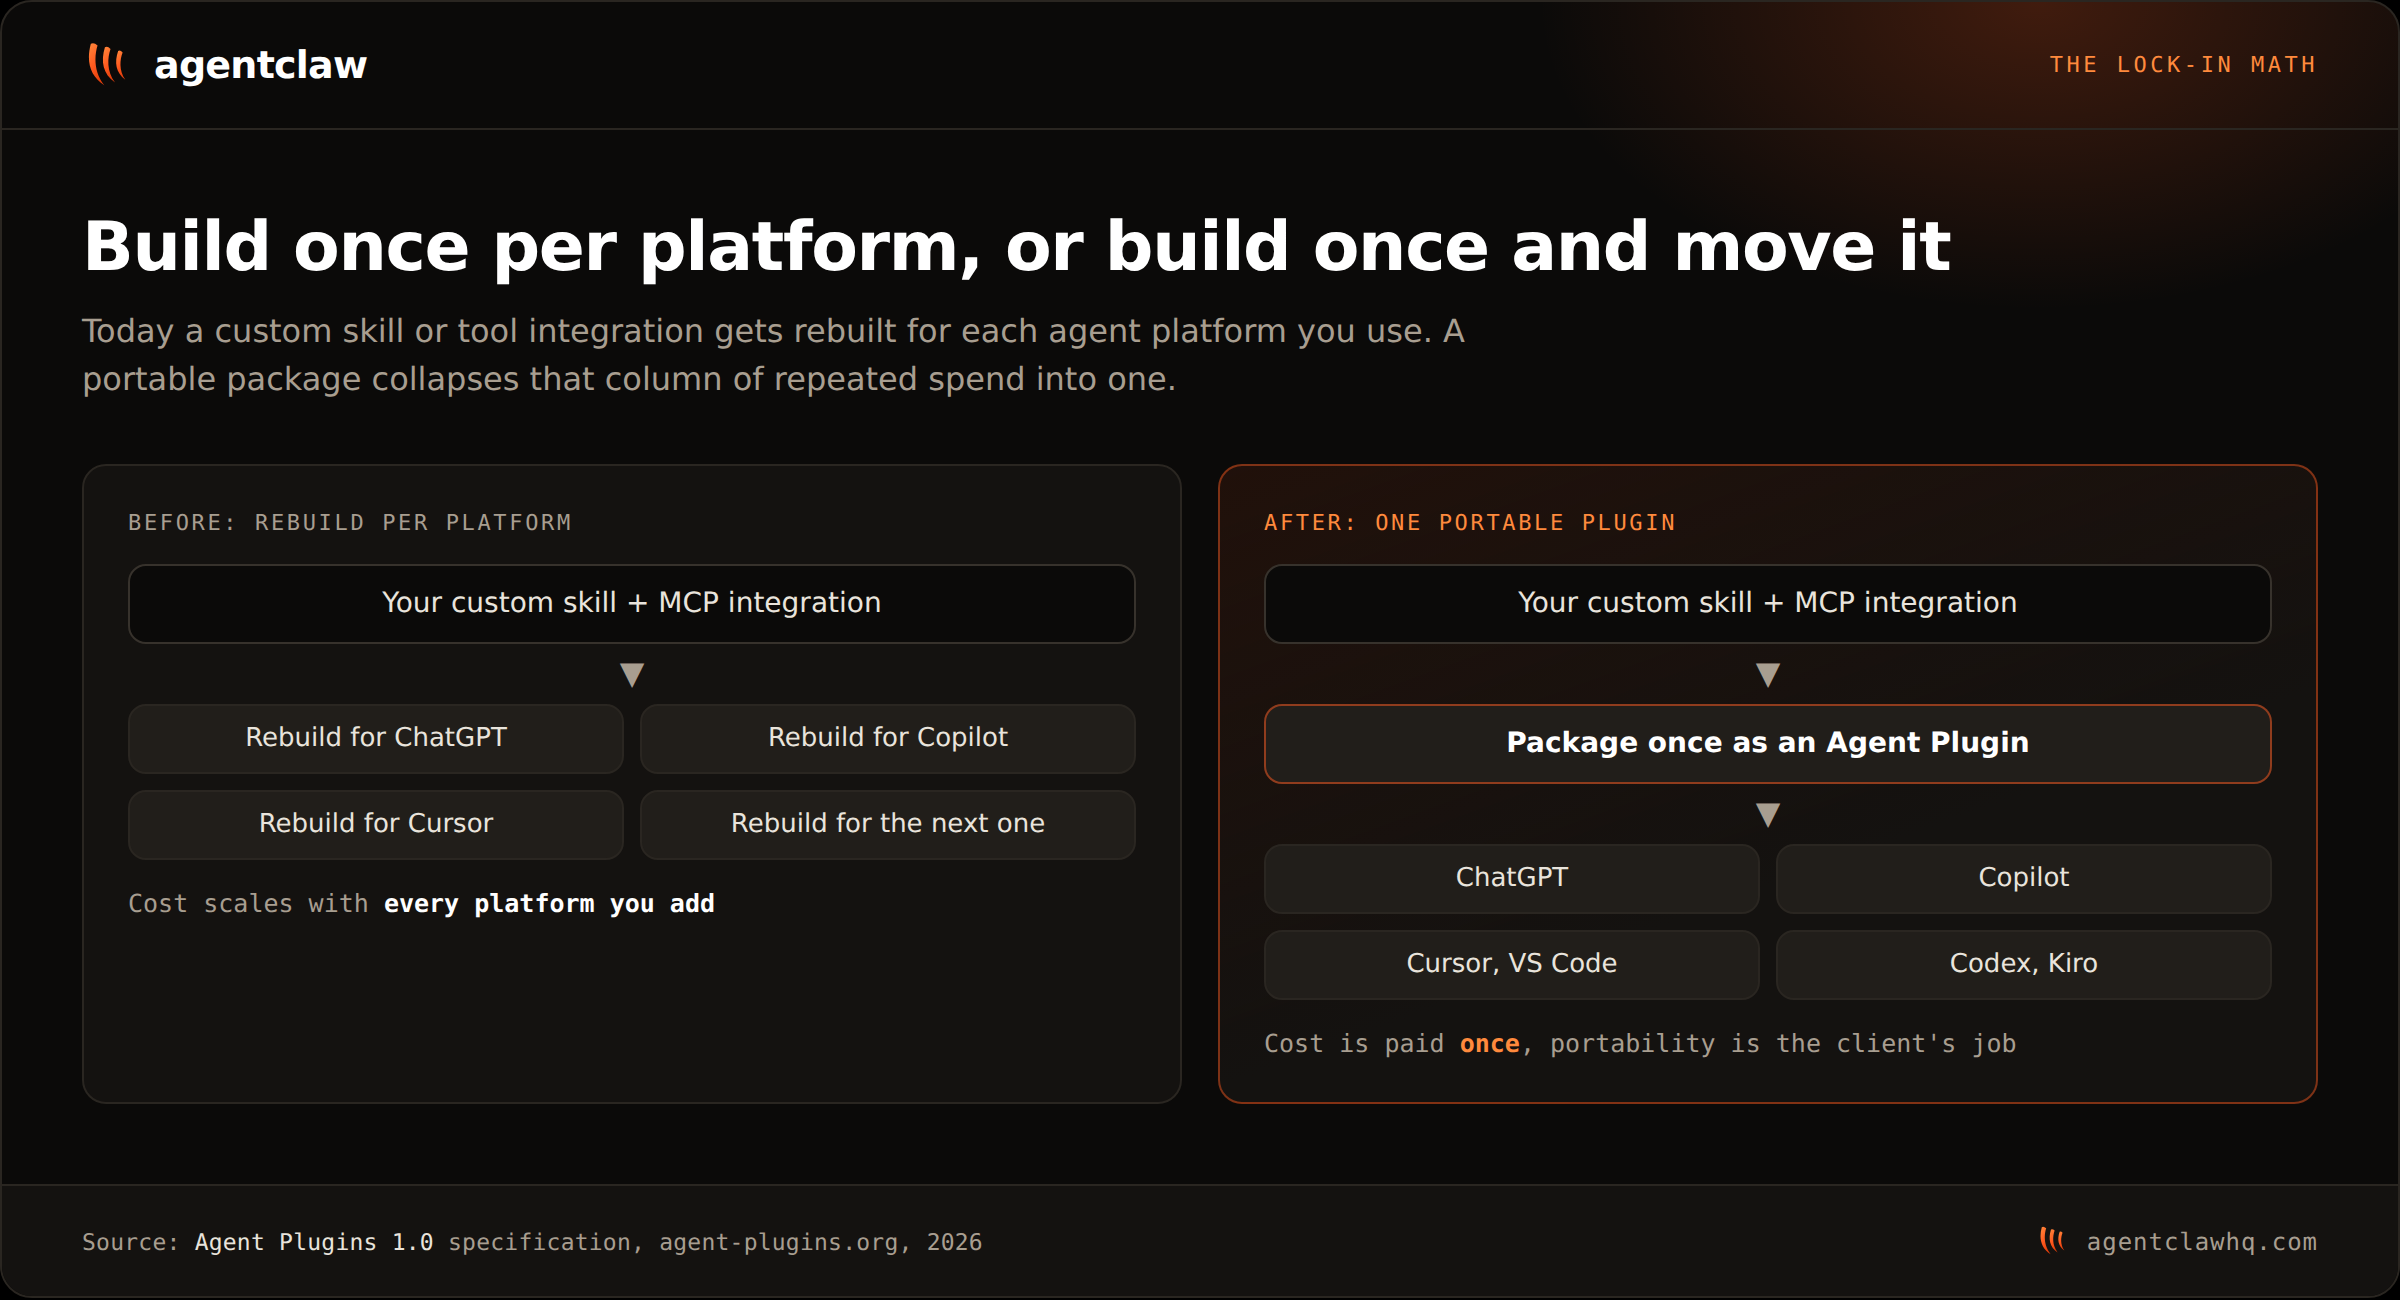Click the 'Copilot' box in After panel
This screenshot has height=1300, width=2400.
pyautogui.click(x=2024, y=879)
